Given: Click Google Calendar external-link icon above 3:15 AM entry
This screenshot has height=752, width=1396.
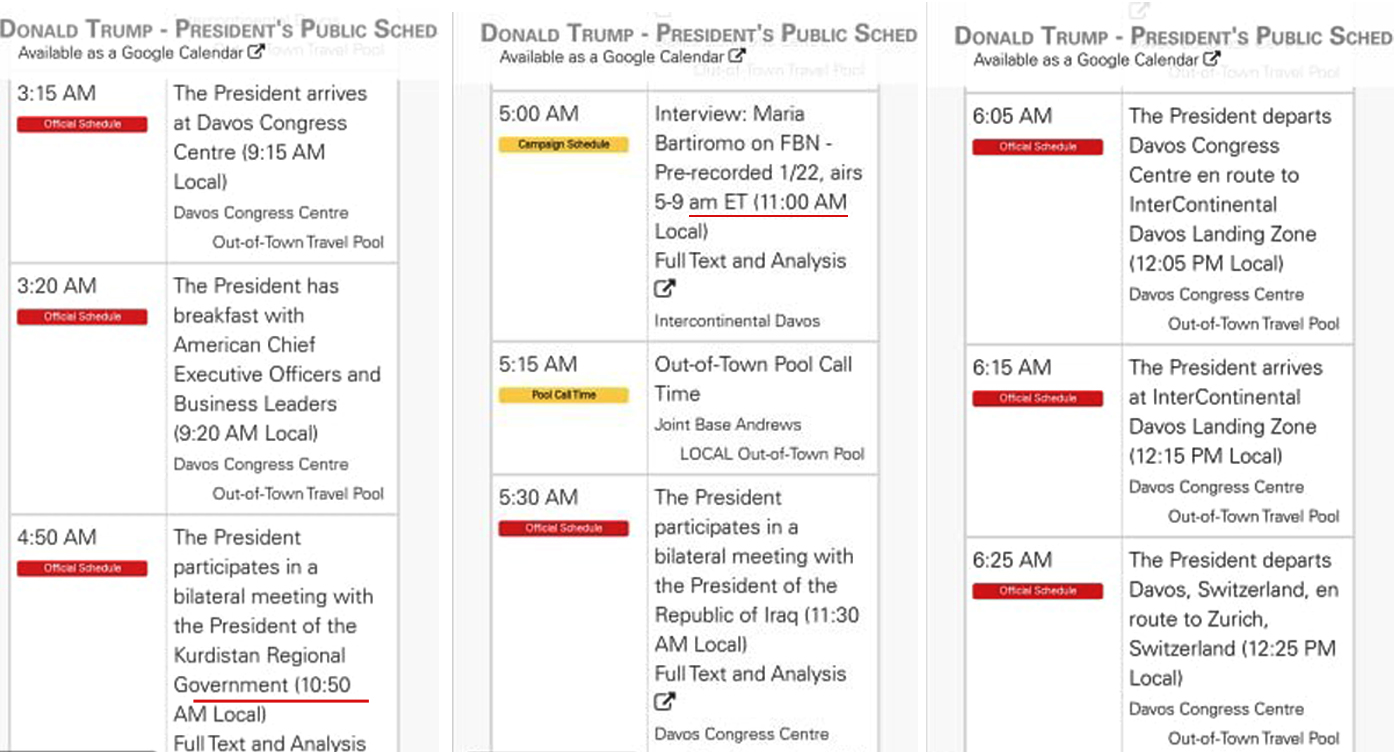Looking at the screenshot, I should [x=256, y=52].
